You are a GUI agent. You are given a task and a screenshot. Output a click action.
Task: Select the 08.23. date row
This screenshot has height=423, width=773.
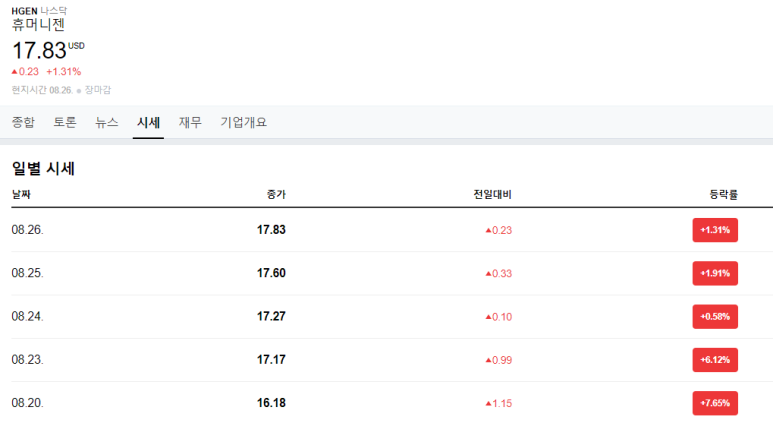point(392,360)
